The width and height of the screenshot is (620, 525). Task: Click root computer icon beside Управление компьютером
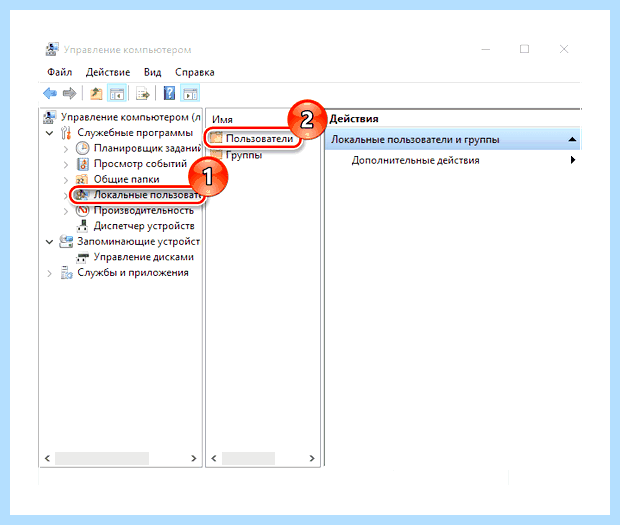(x=49, y=117)
